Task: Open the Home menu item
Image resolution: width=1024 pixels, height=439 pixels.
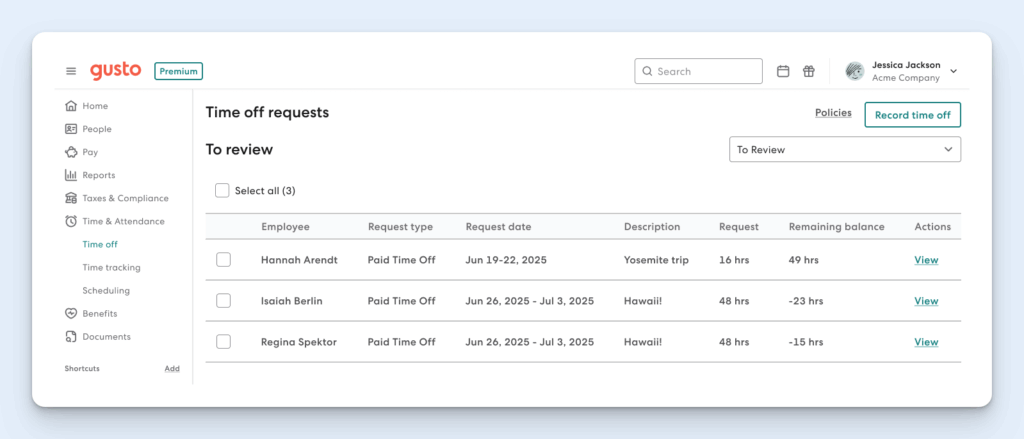Action: 95,106
